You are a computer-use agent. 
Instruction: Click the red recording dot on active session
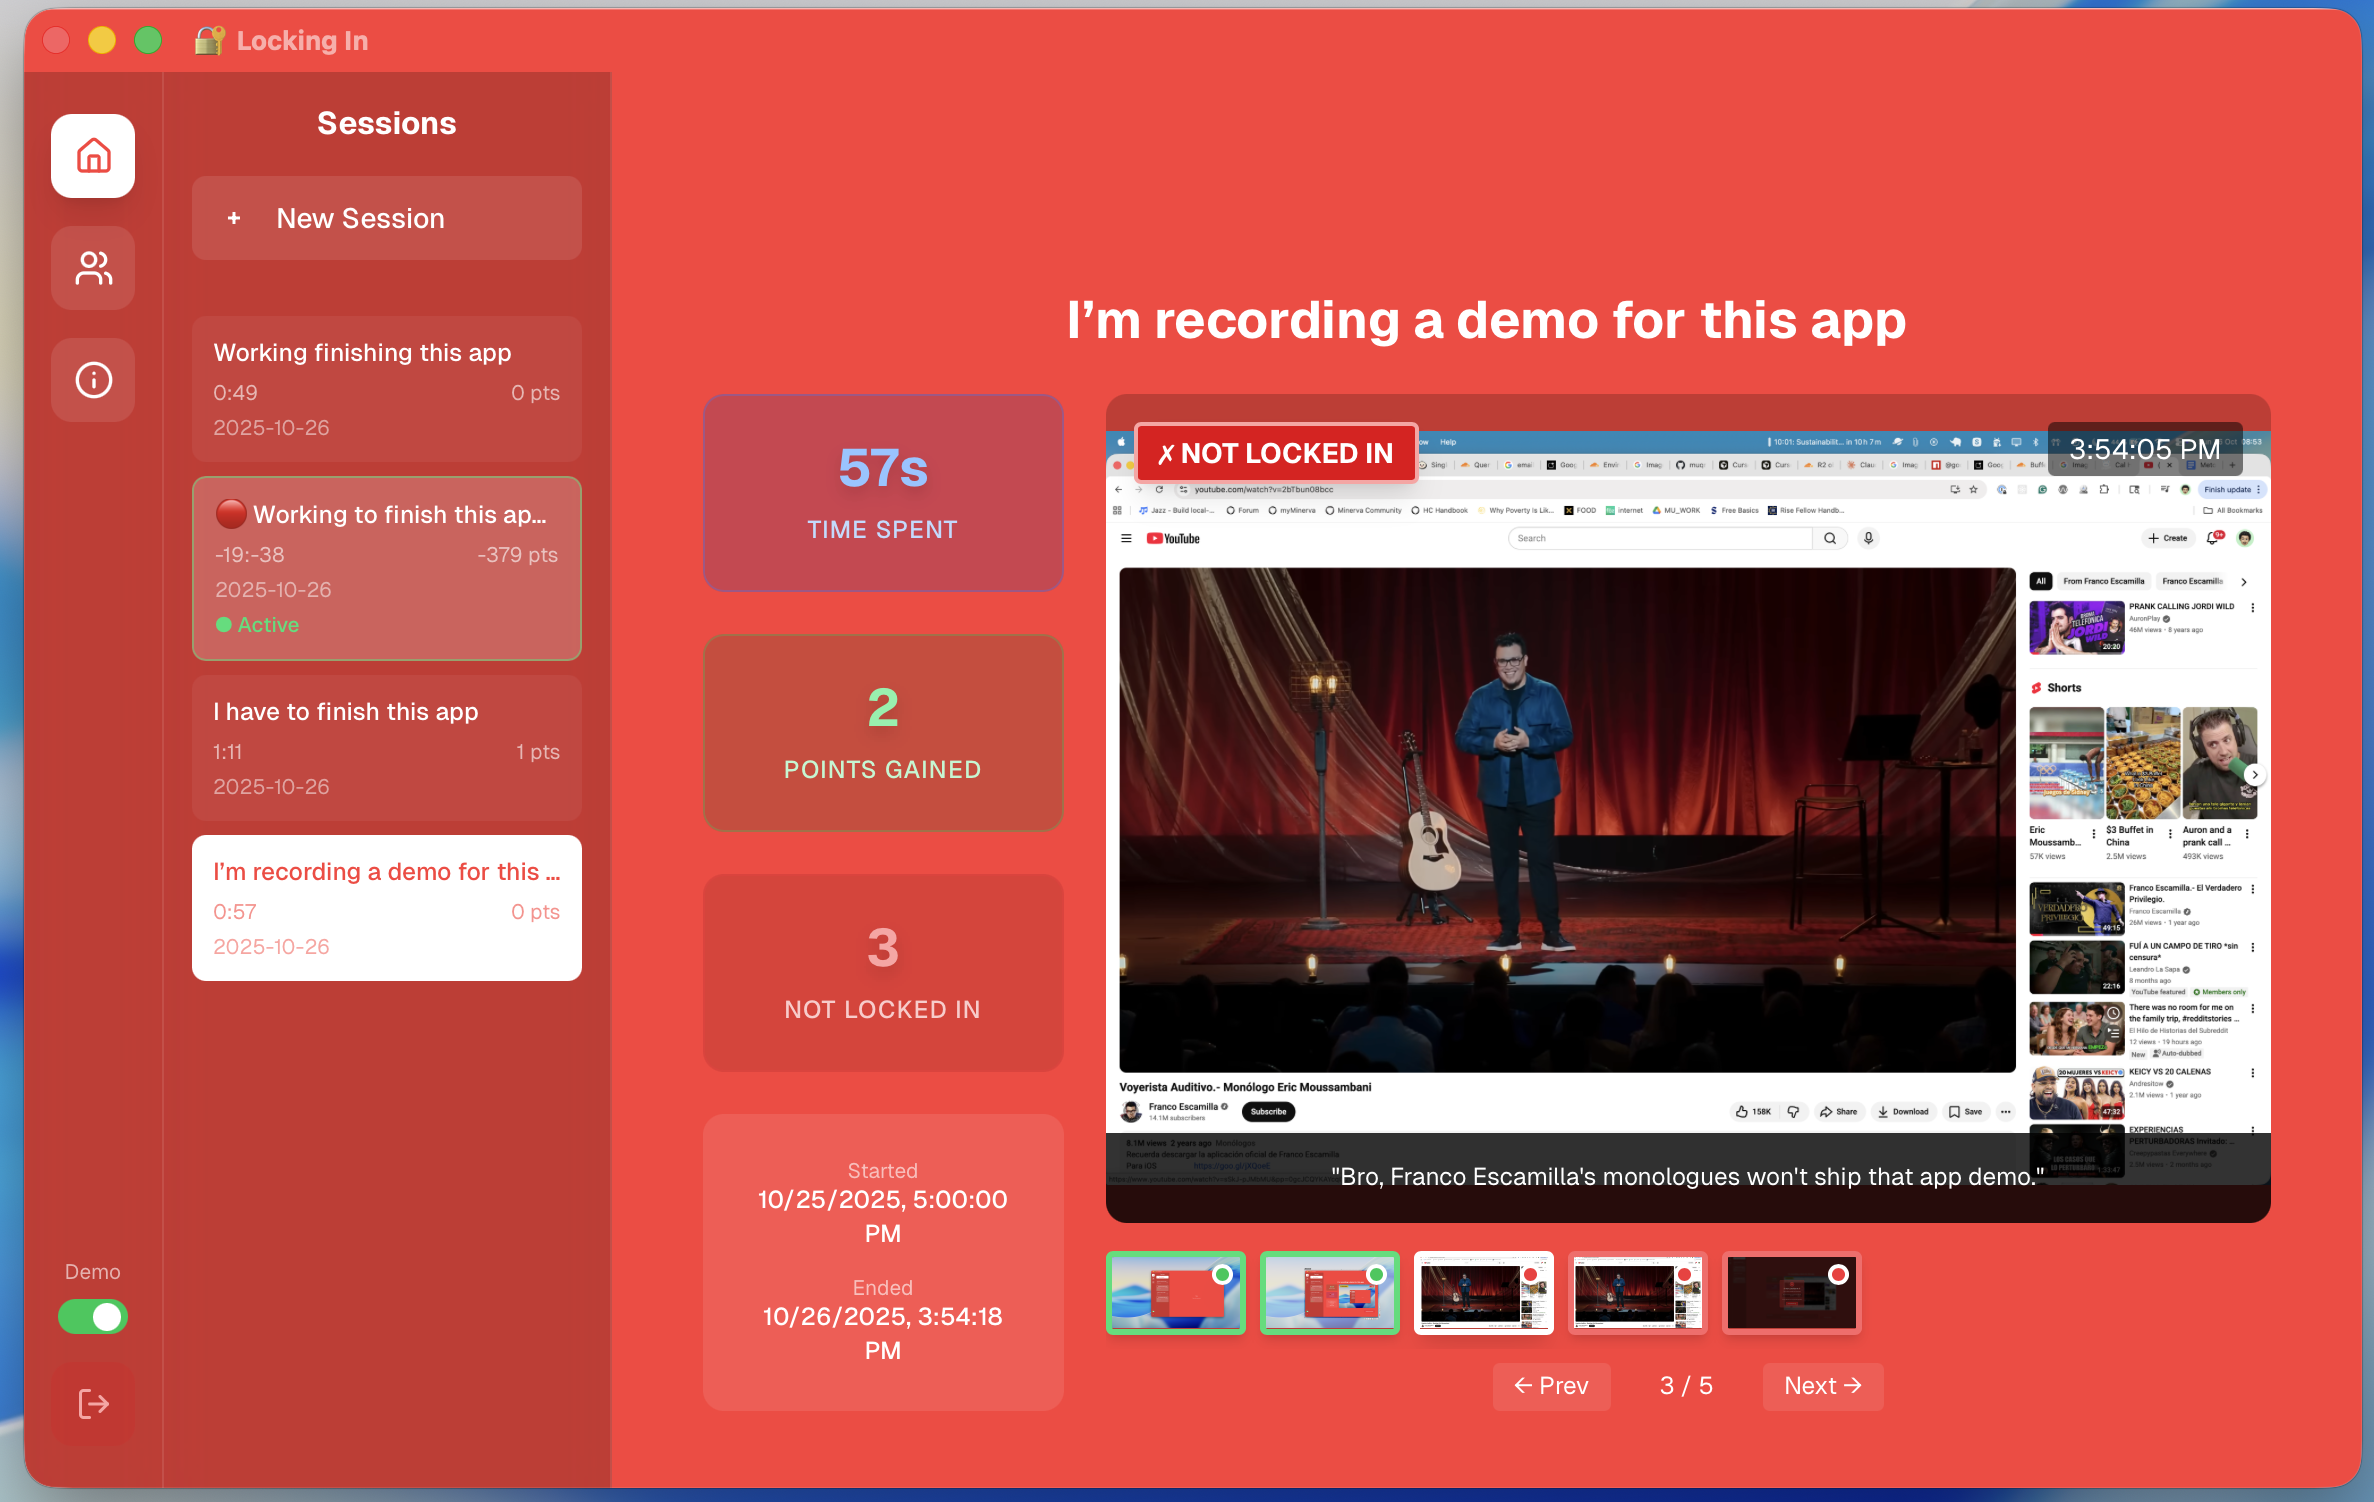tap(231, 514)
